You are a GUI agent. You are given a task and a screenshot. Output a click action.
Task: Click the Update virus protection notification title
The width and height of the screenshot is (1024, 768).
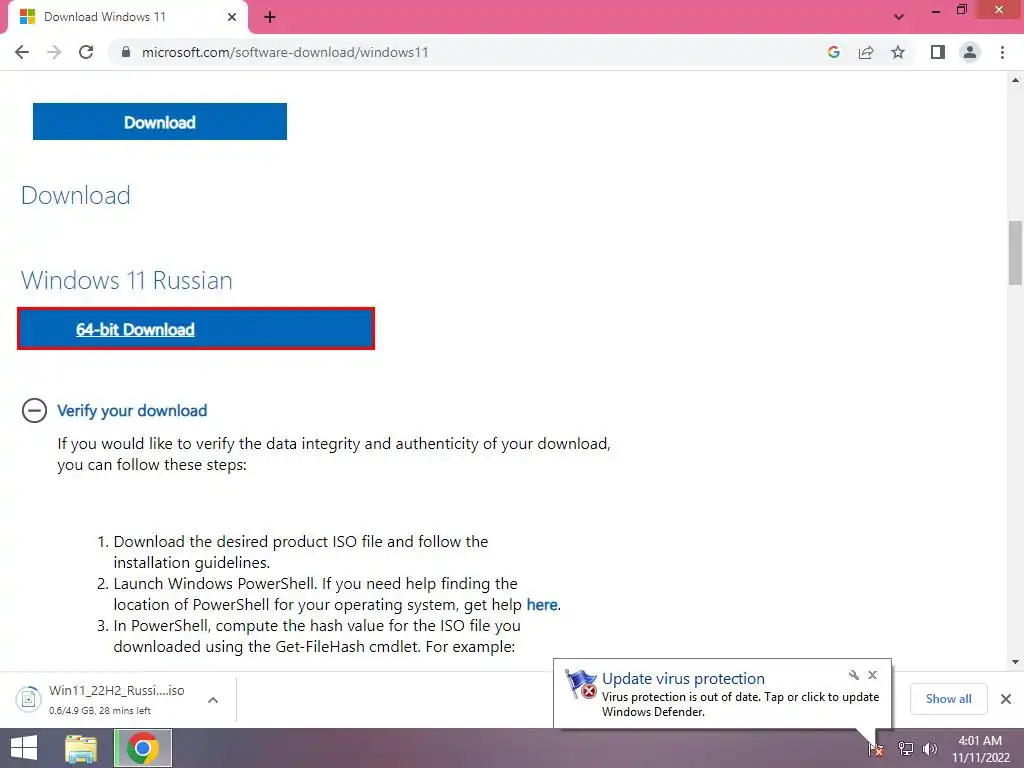click(x=683, y=679)
